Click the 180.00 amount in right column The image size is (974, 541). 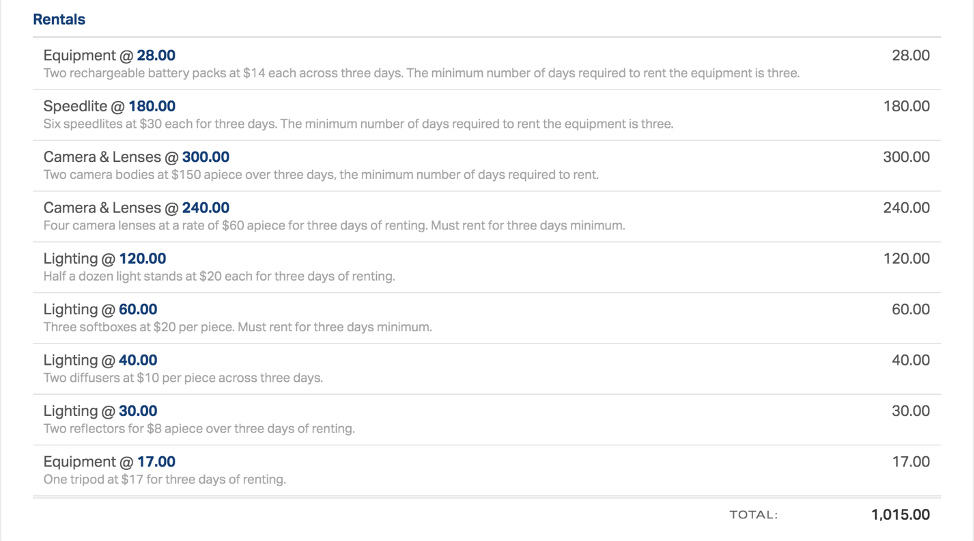click(x=906, y=106)
